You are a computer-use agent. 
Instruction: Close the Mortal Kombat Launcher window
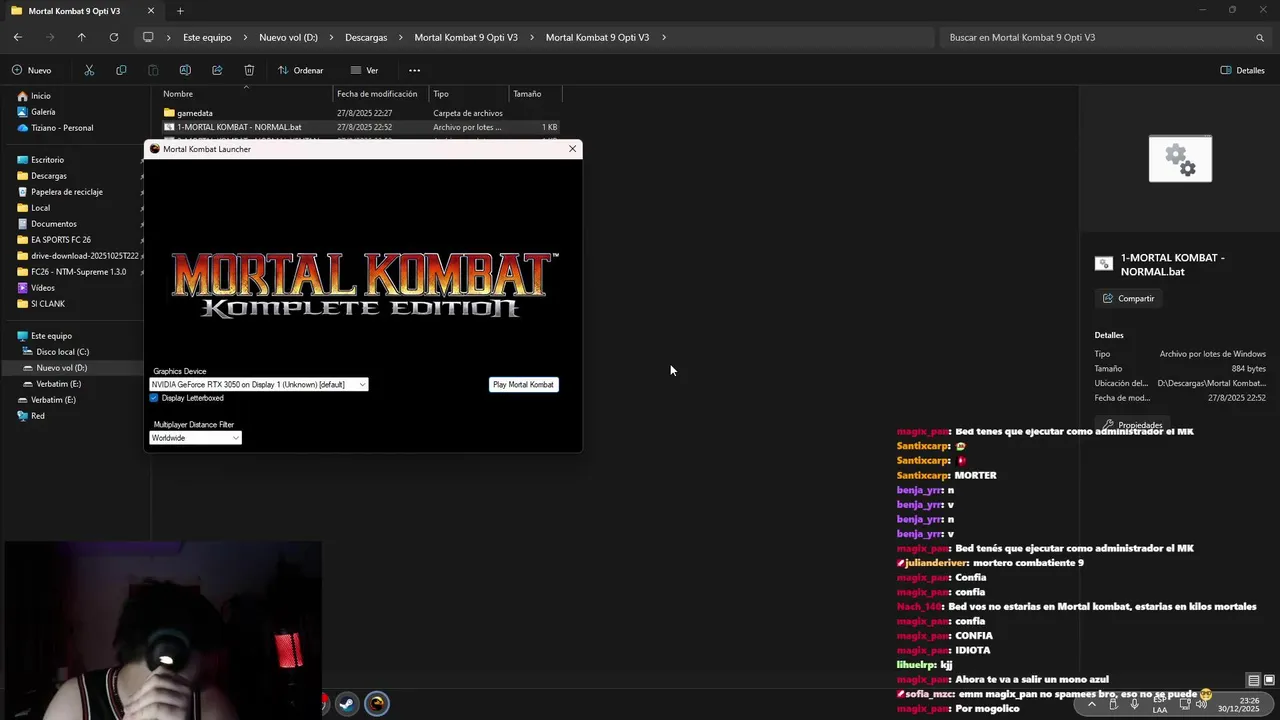pyautogui.click(x=572, y=149)
